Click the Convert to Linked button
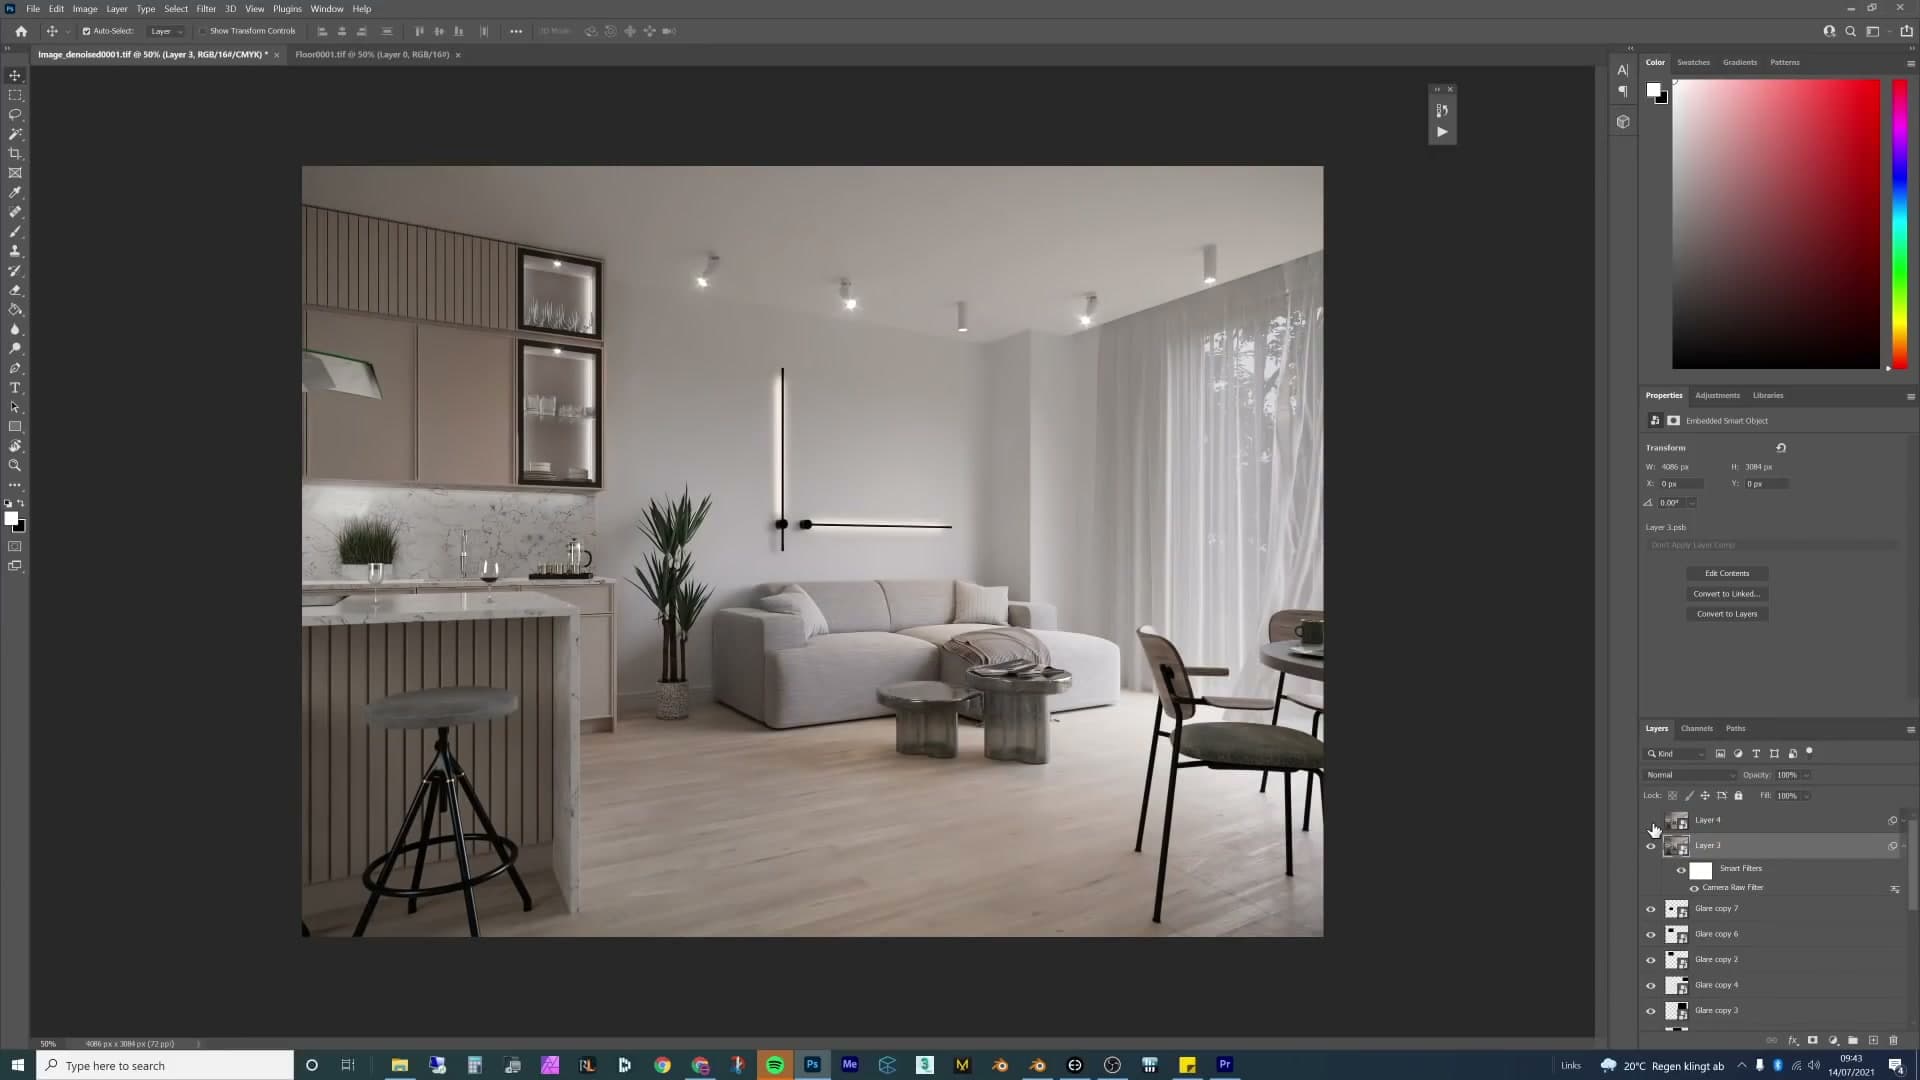The image size is (1920, 1080). [1727, 594]
